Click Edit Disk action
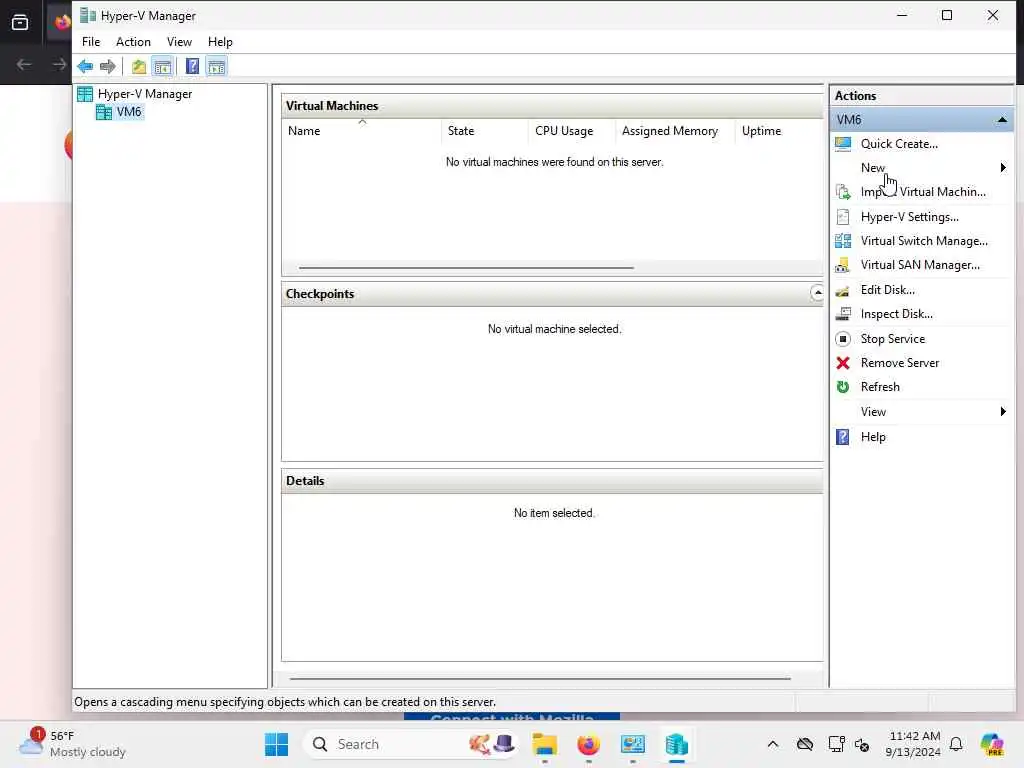Screen dimensions: 1024x768 pos(887,290)
